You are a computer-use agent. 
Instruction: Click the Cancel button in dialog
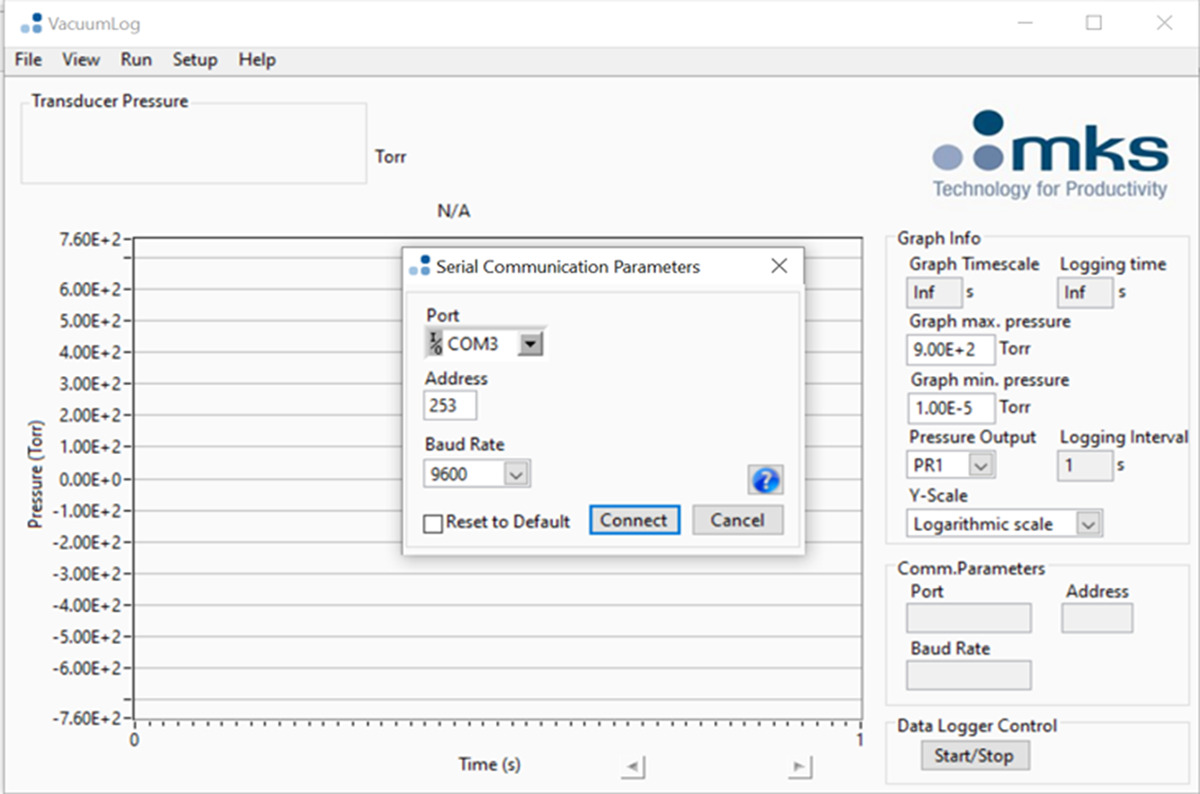pos(737,520)
